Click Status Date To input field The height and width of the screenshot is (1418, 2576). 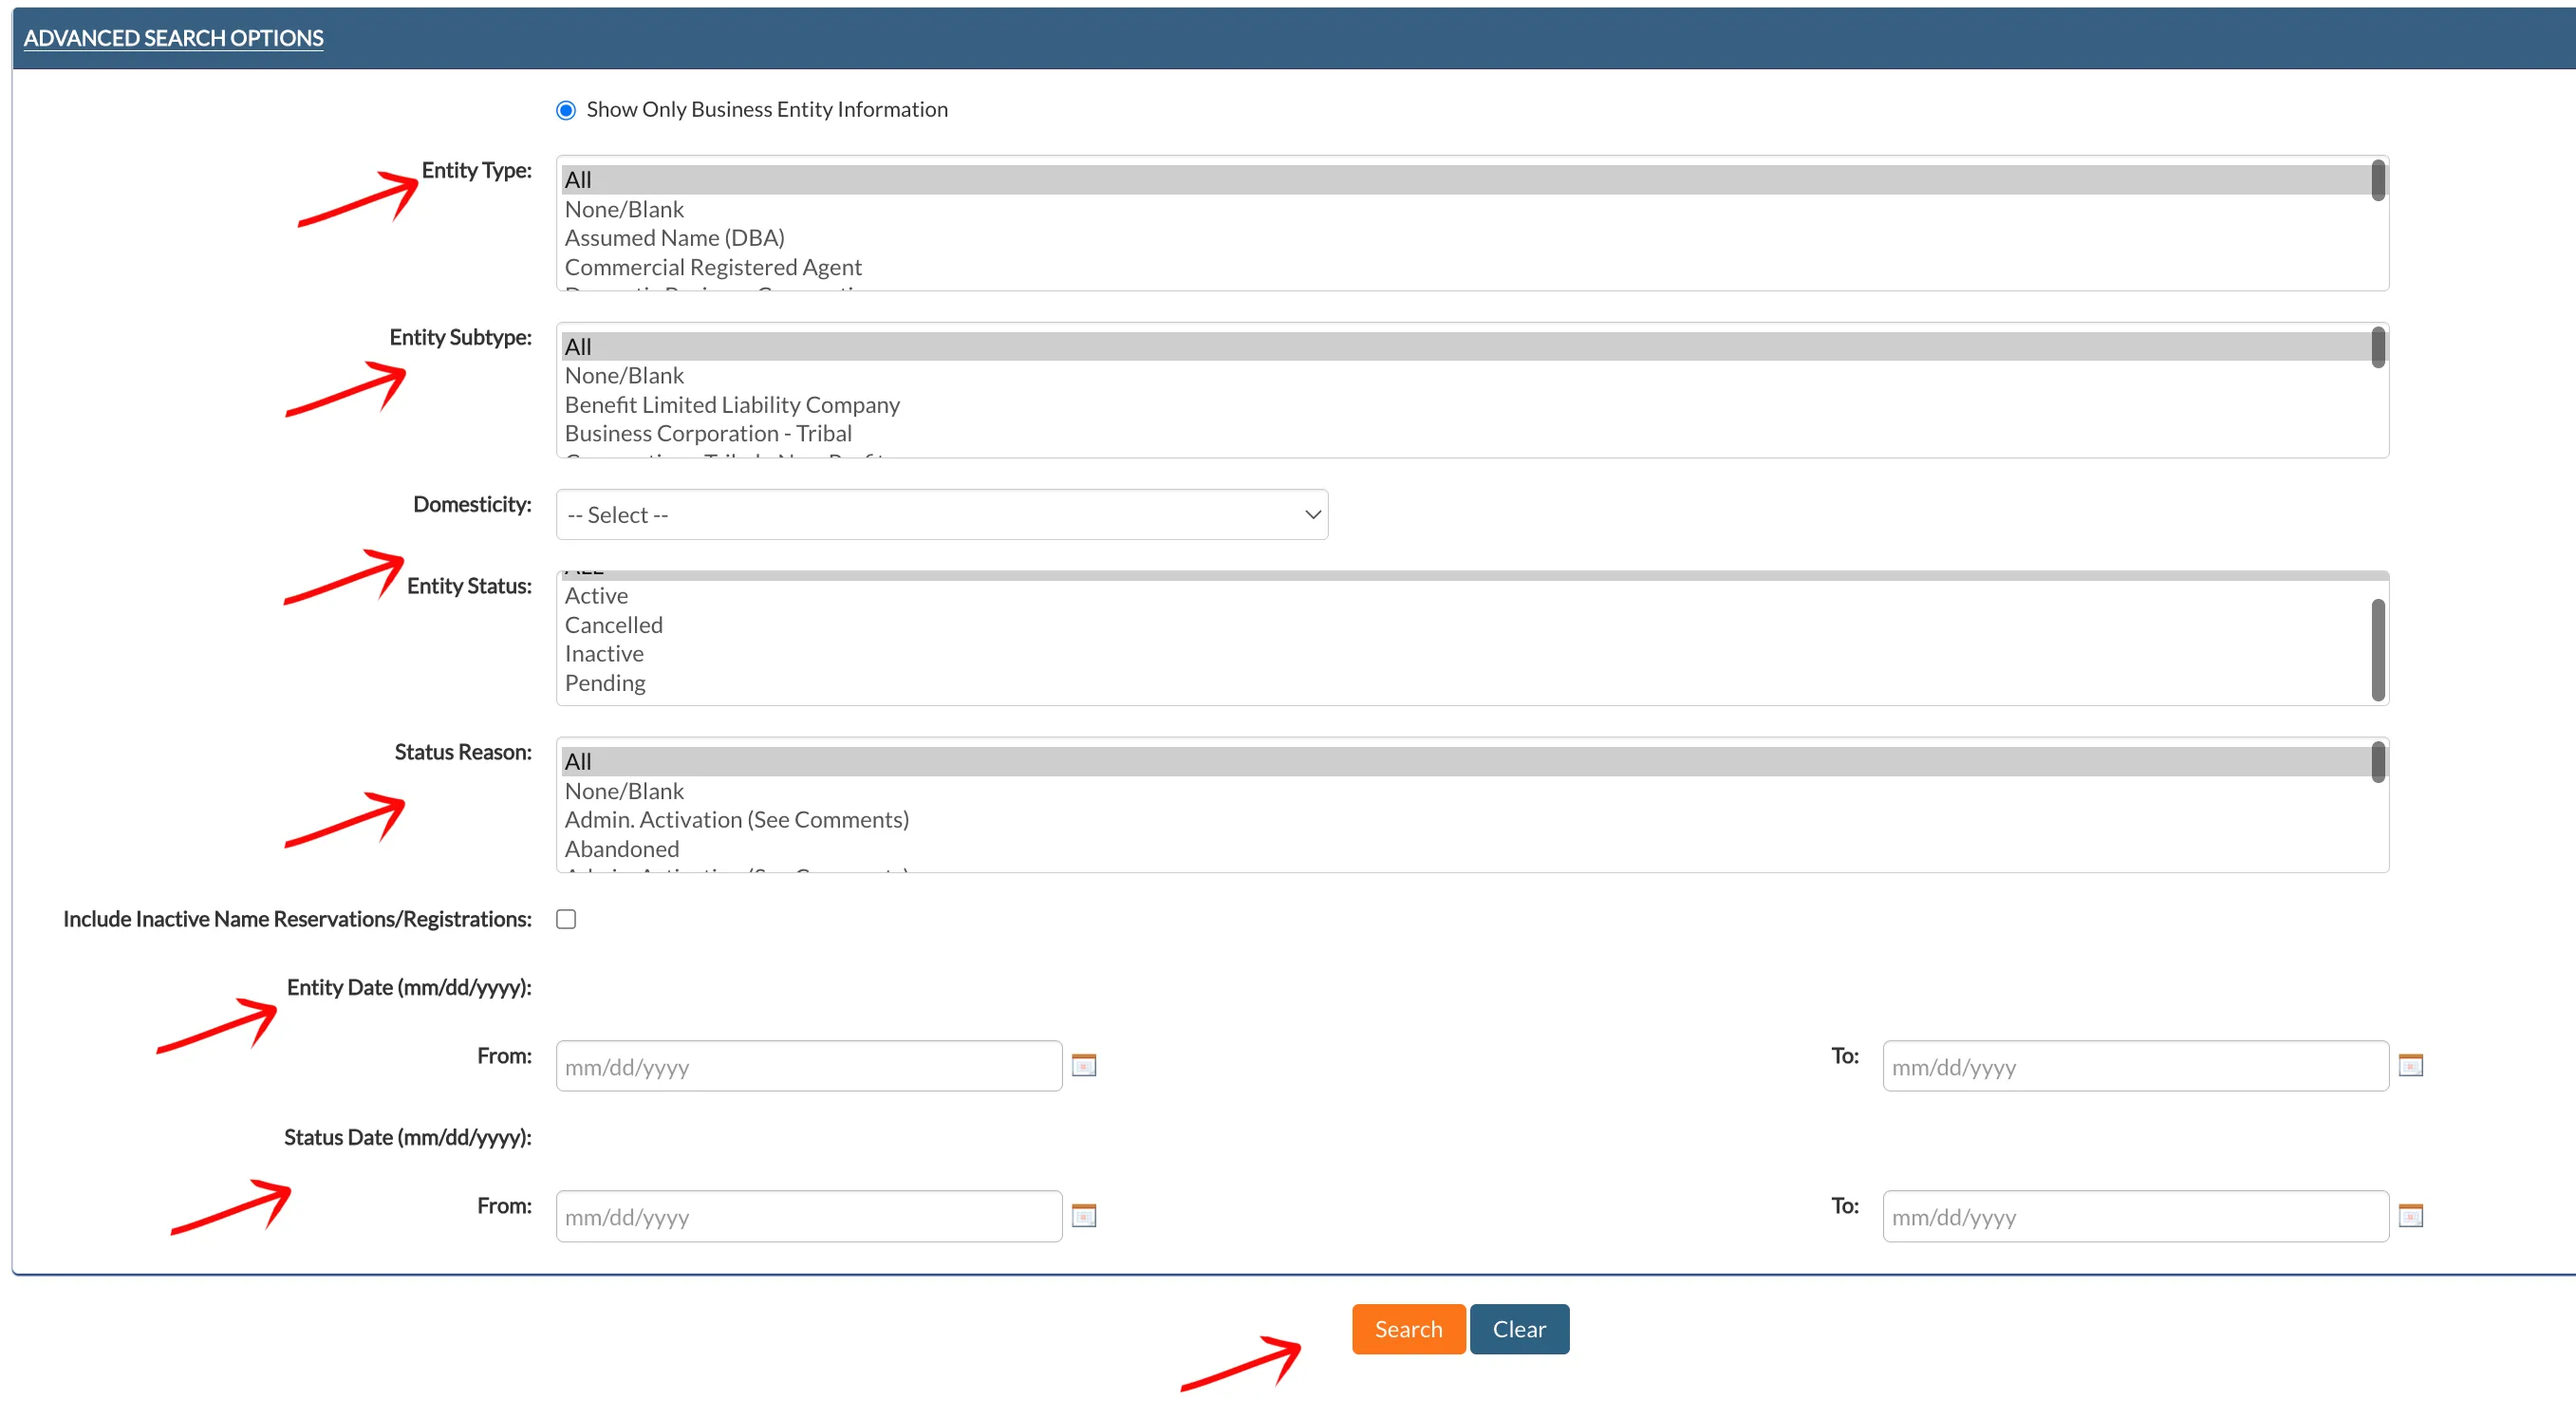tap(2136, 1216)
